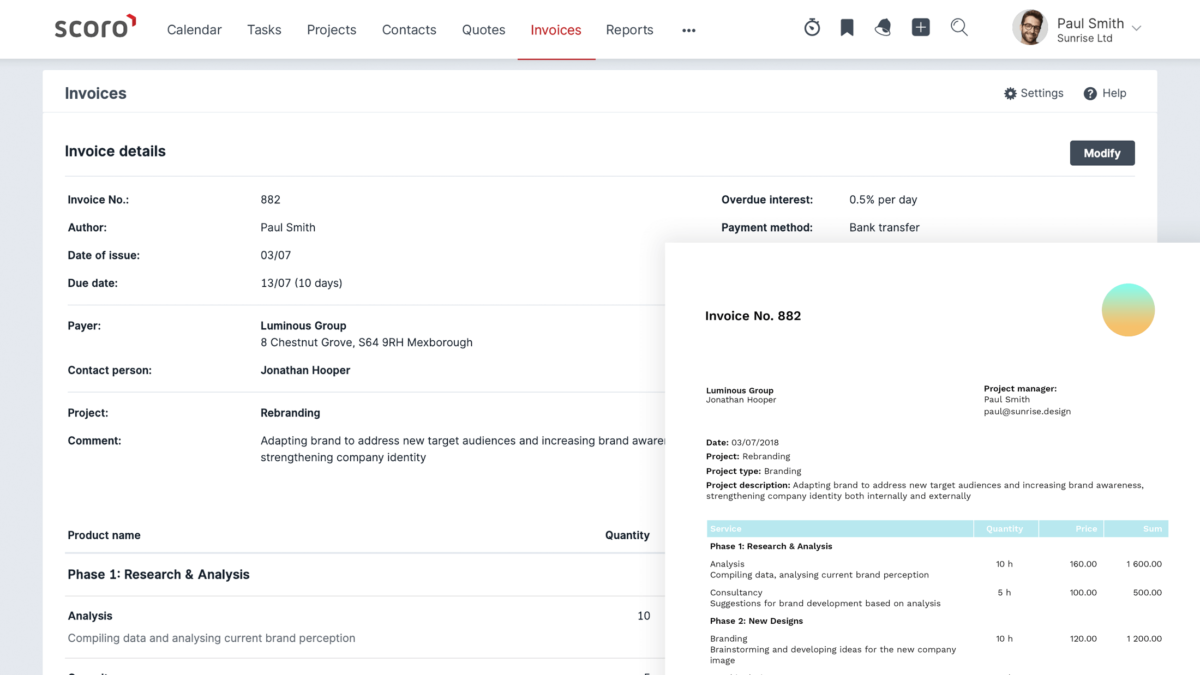This screenshot has width=1200, height=675.
Task: Click the Phase 1: Research & Analysis row
Action: pyautogui.click(x=158, y=574)
